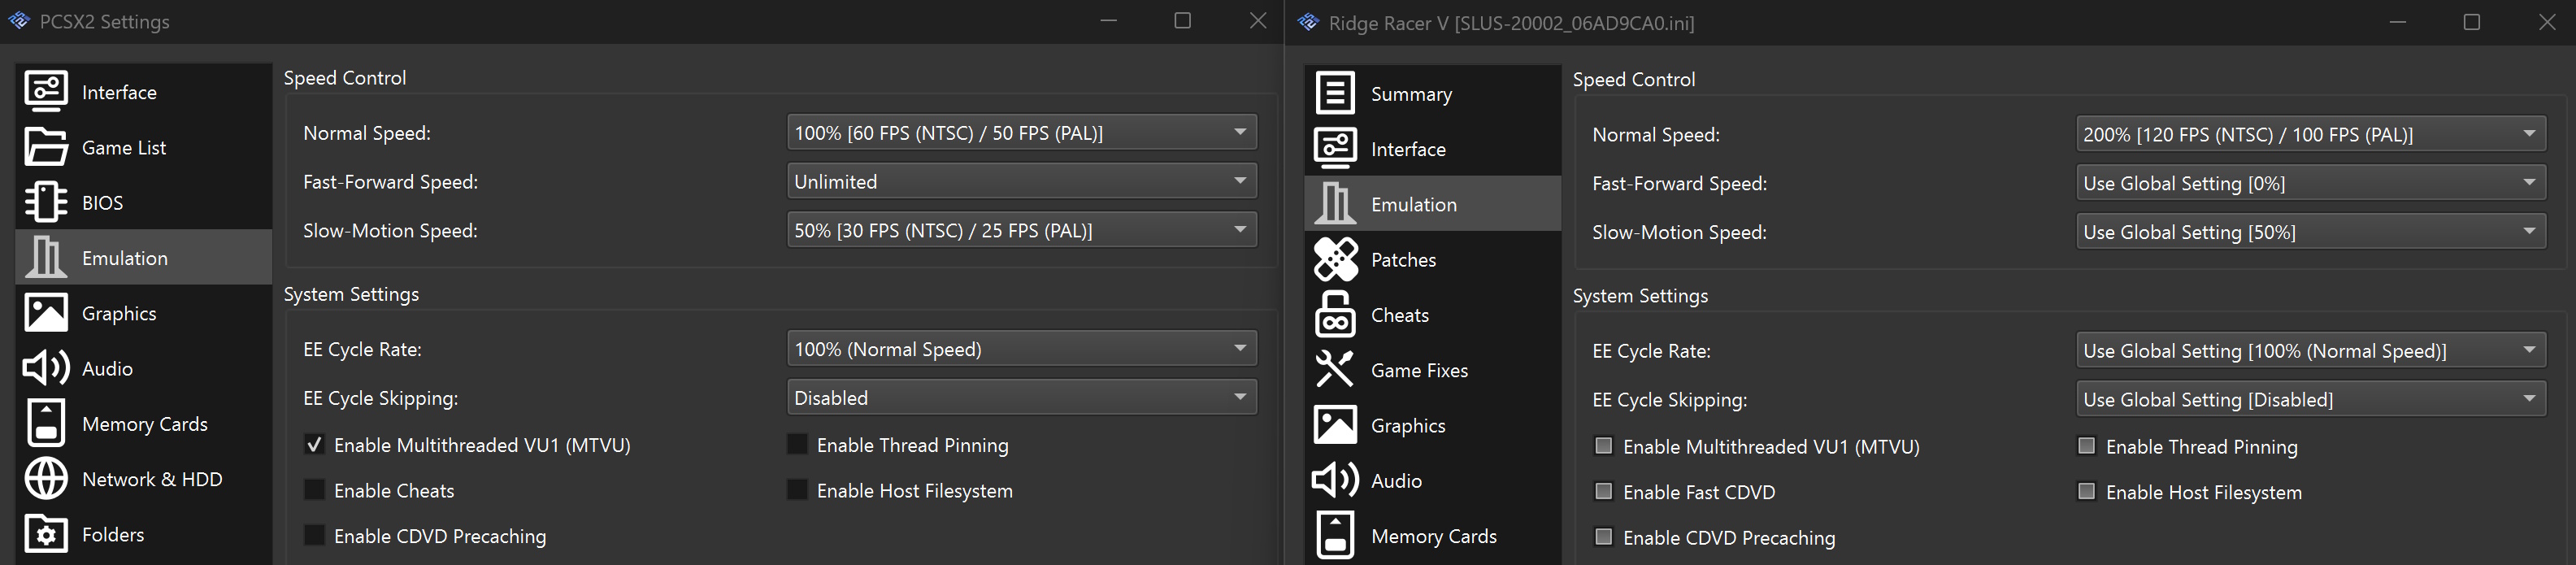Expand the EE Cycle Rate 100% (Normal Speed) dropdown
This screenshot has height=565, width=2576.
1022,348
